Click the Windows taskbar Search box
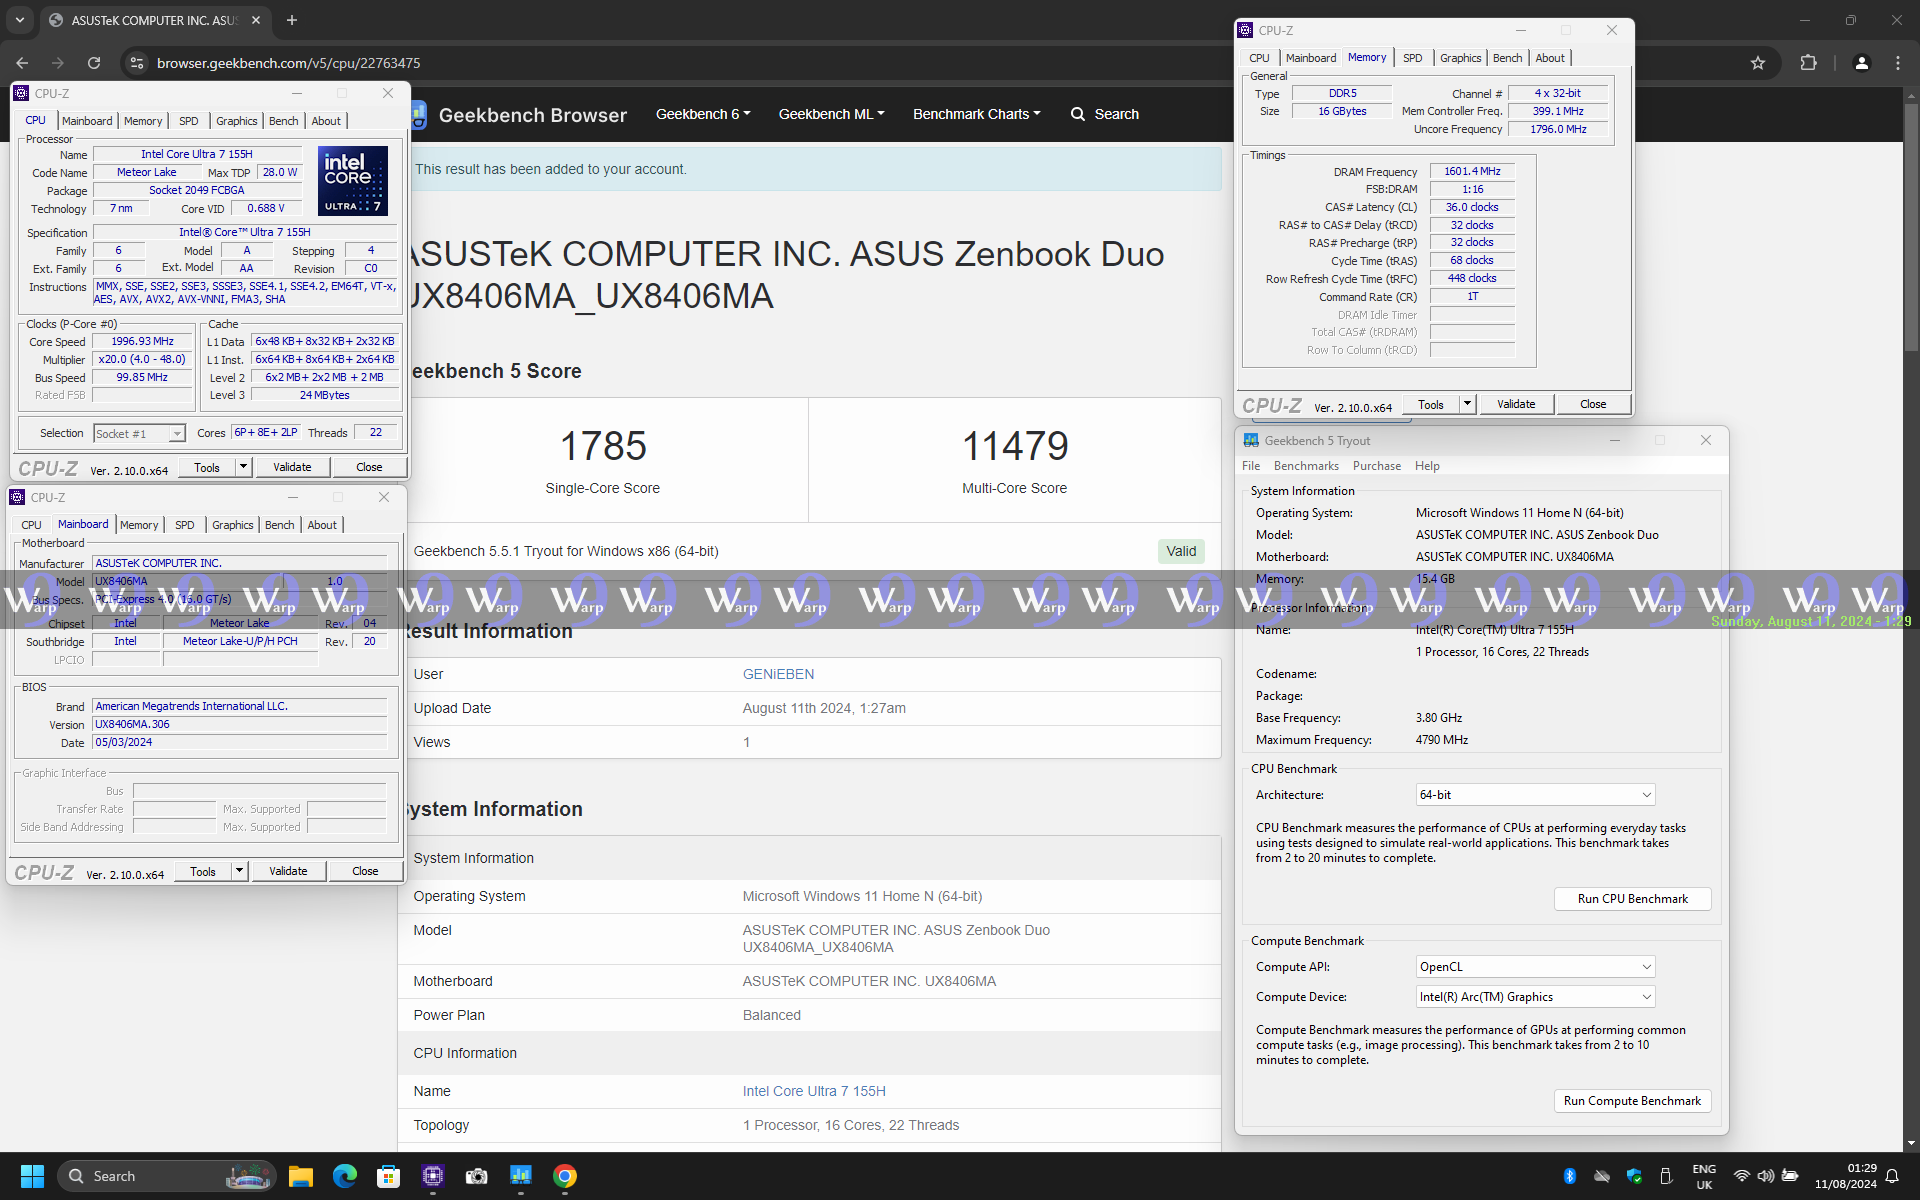 [166, 1176]
